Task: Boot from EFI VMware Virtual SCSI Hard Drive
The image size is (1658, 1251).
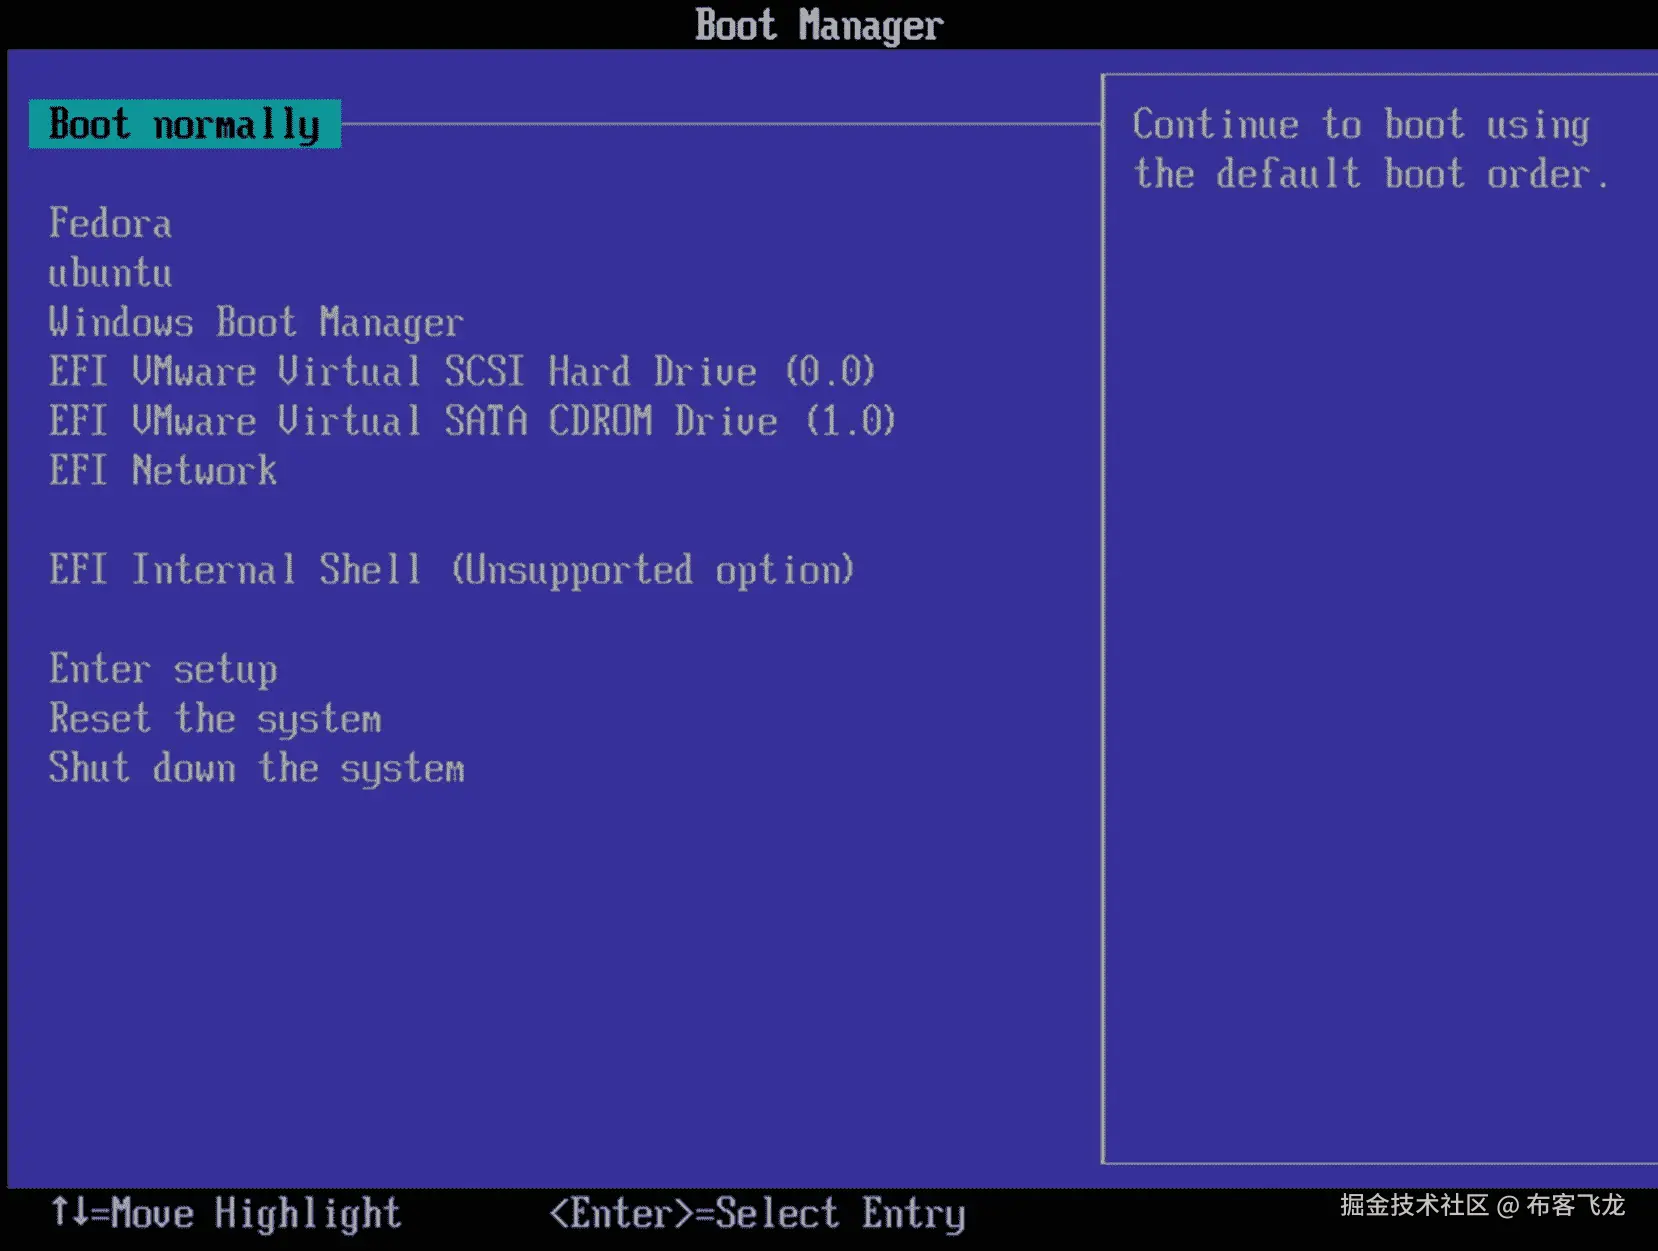Action: click(462, 372)
